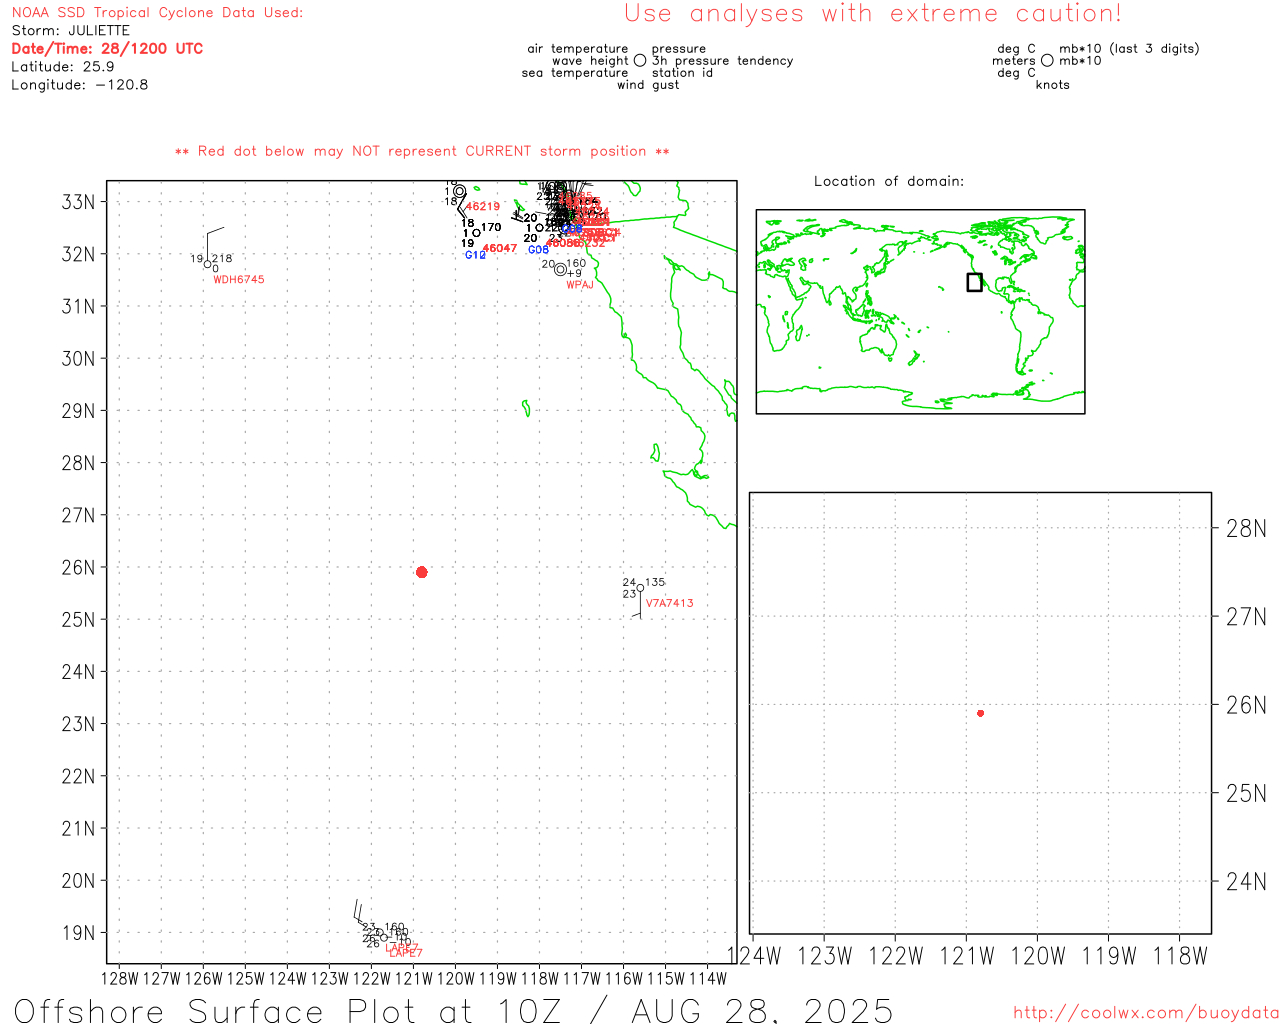The height and width of the screenshot is (1024, 1280).
Task: Click buoy label 46047
Action: [x=500, y=248]
